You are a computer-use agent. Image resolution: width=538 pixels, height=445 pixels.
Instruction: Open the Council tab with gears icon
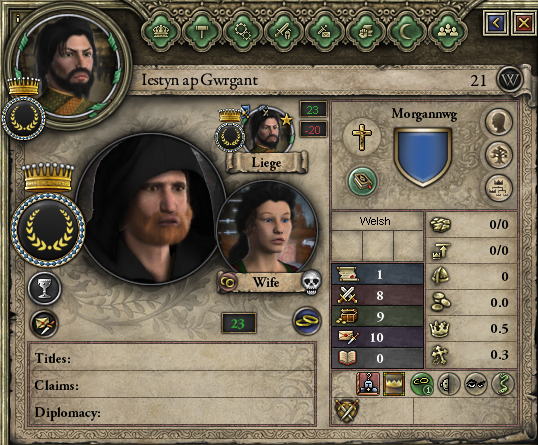pos(243,32)
